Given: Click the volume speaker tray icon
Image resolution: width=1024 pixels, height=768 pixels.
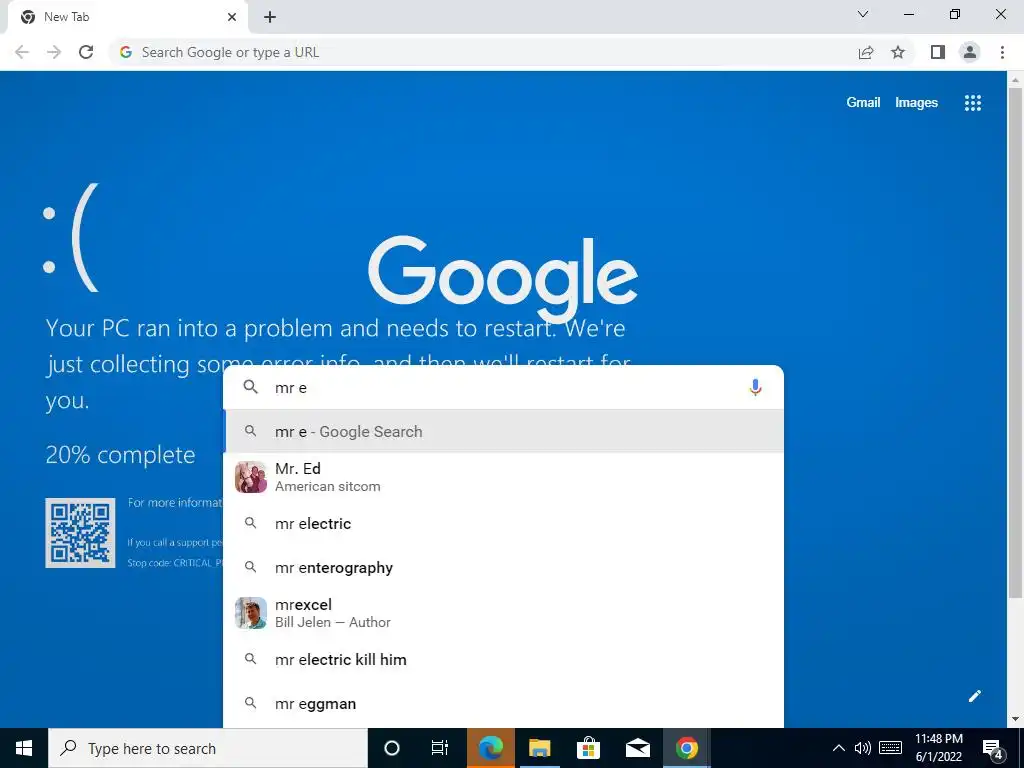Looking at the screenshot, I should (x=863, y=748).
